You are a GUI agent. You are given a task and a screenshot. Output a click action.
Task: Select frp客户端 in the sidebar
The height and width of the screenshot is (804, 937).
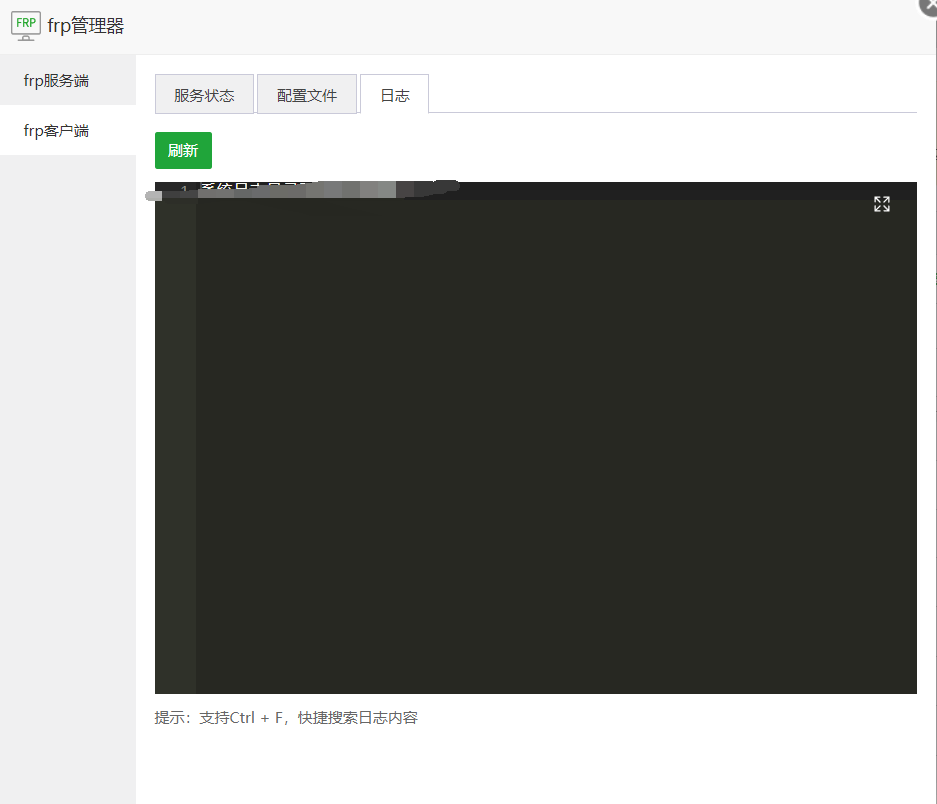tap(57, 131)
